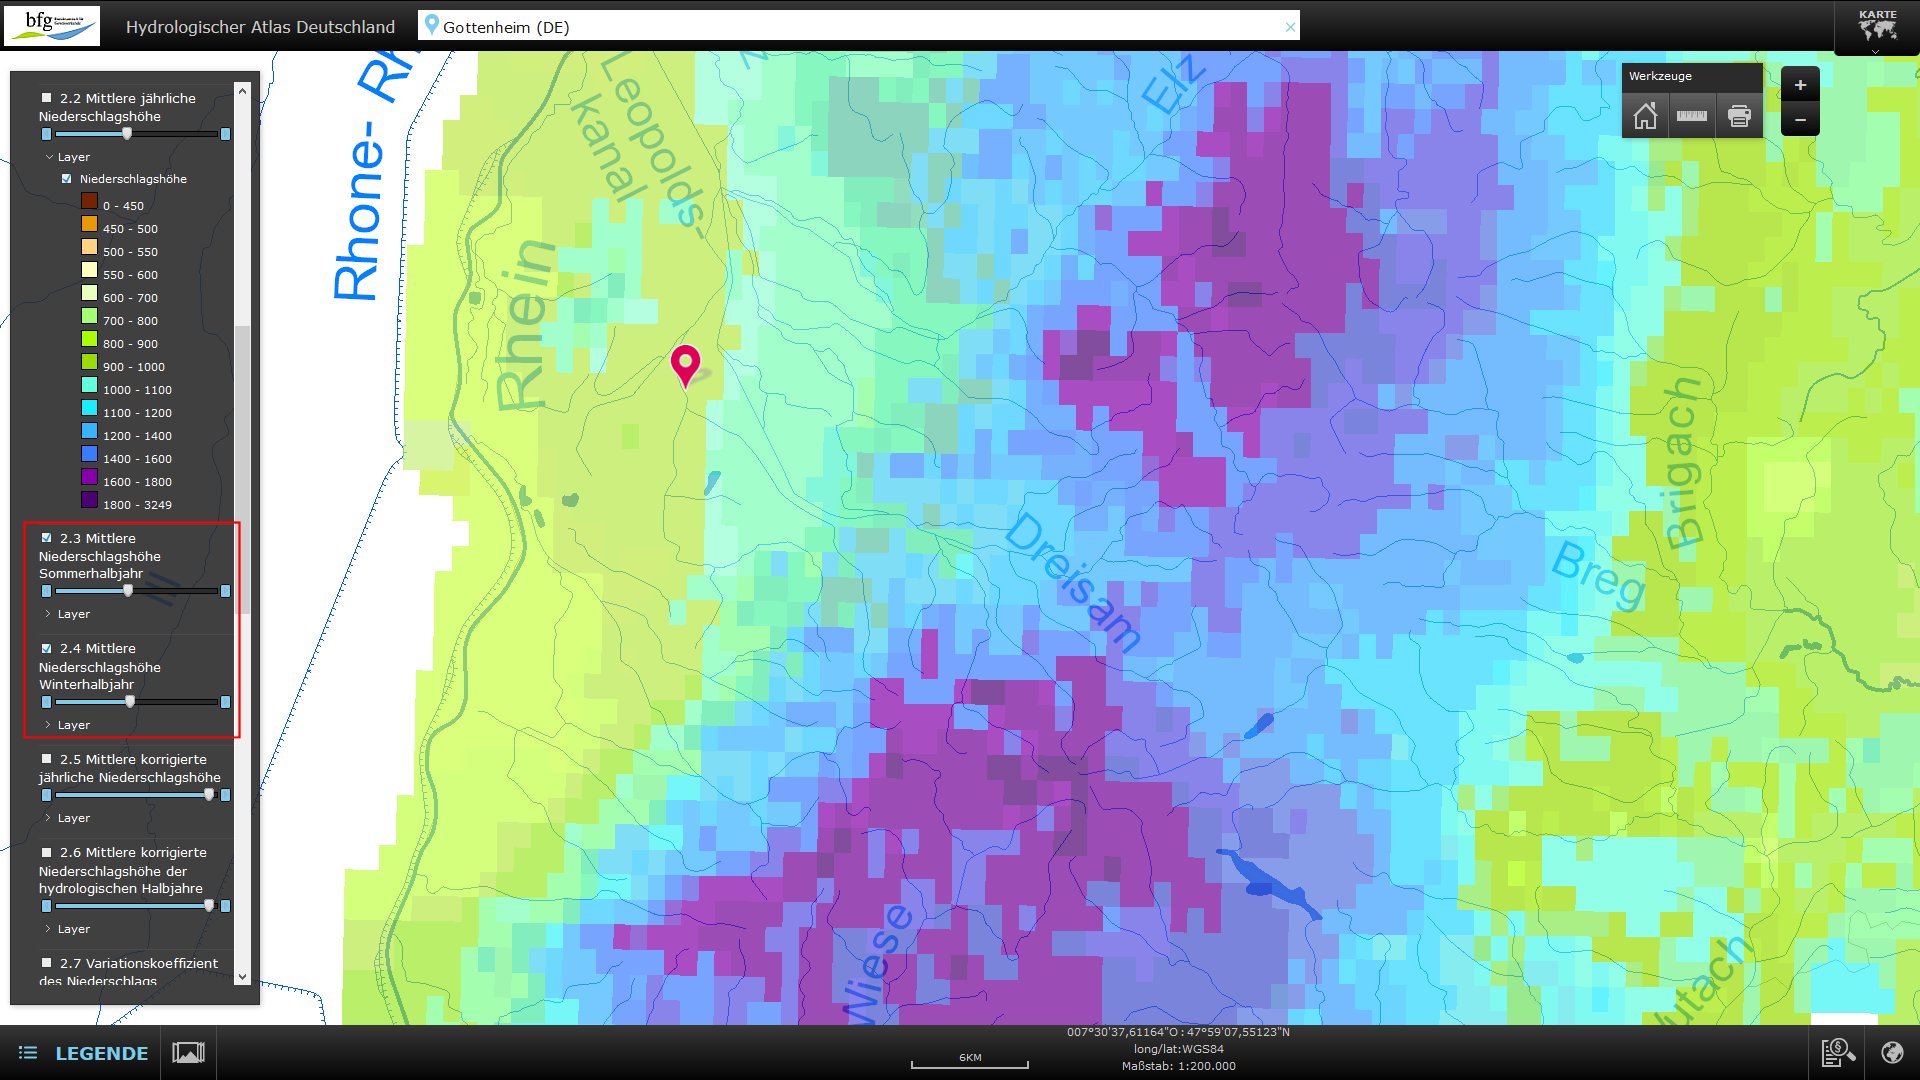The width and height of the screenshot is (1920, 1080).
Task: Zoom in with the plus button
Action: click(x=1800, y=86)
